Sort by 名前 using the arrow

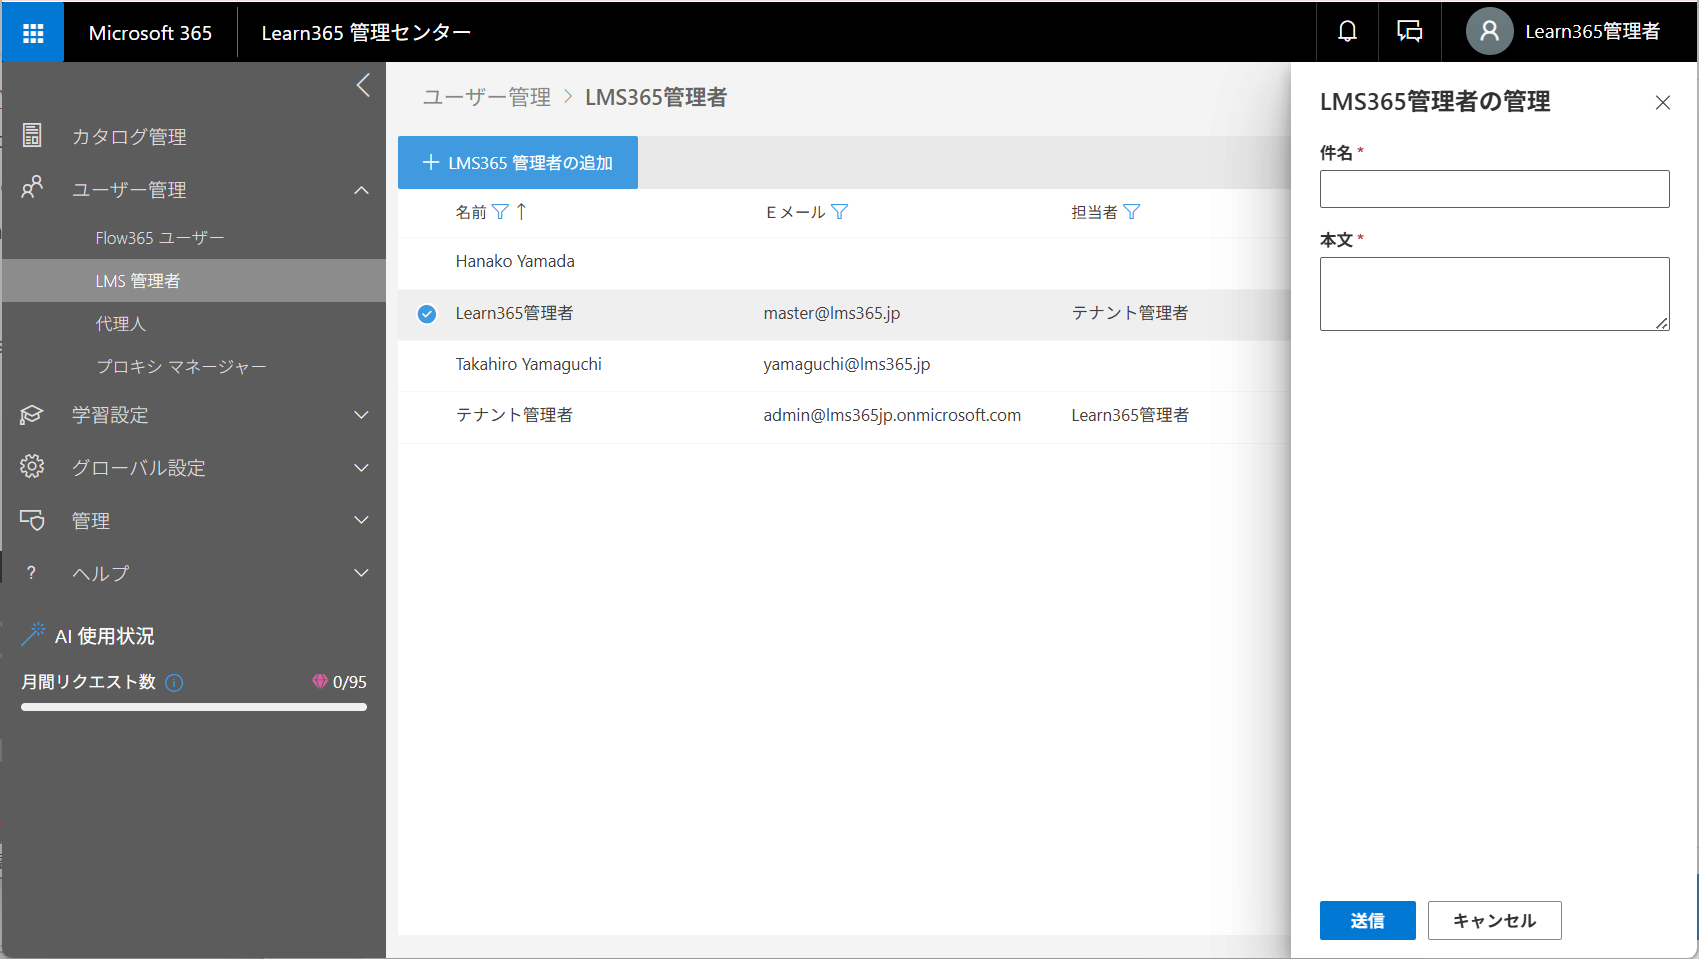(x=521, y=211)
